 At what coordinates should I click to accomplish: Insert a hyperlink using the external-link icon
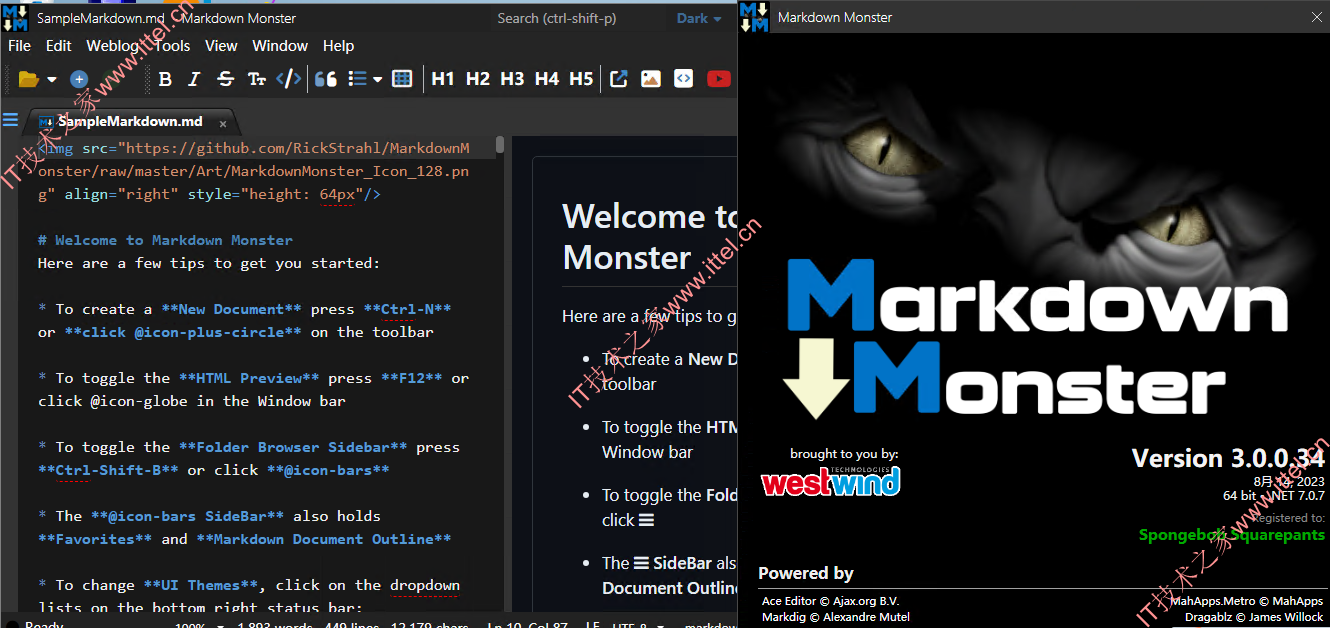(619, 79)
